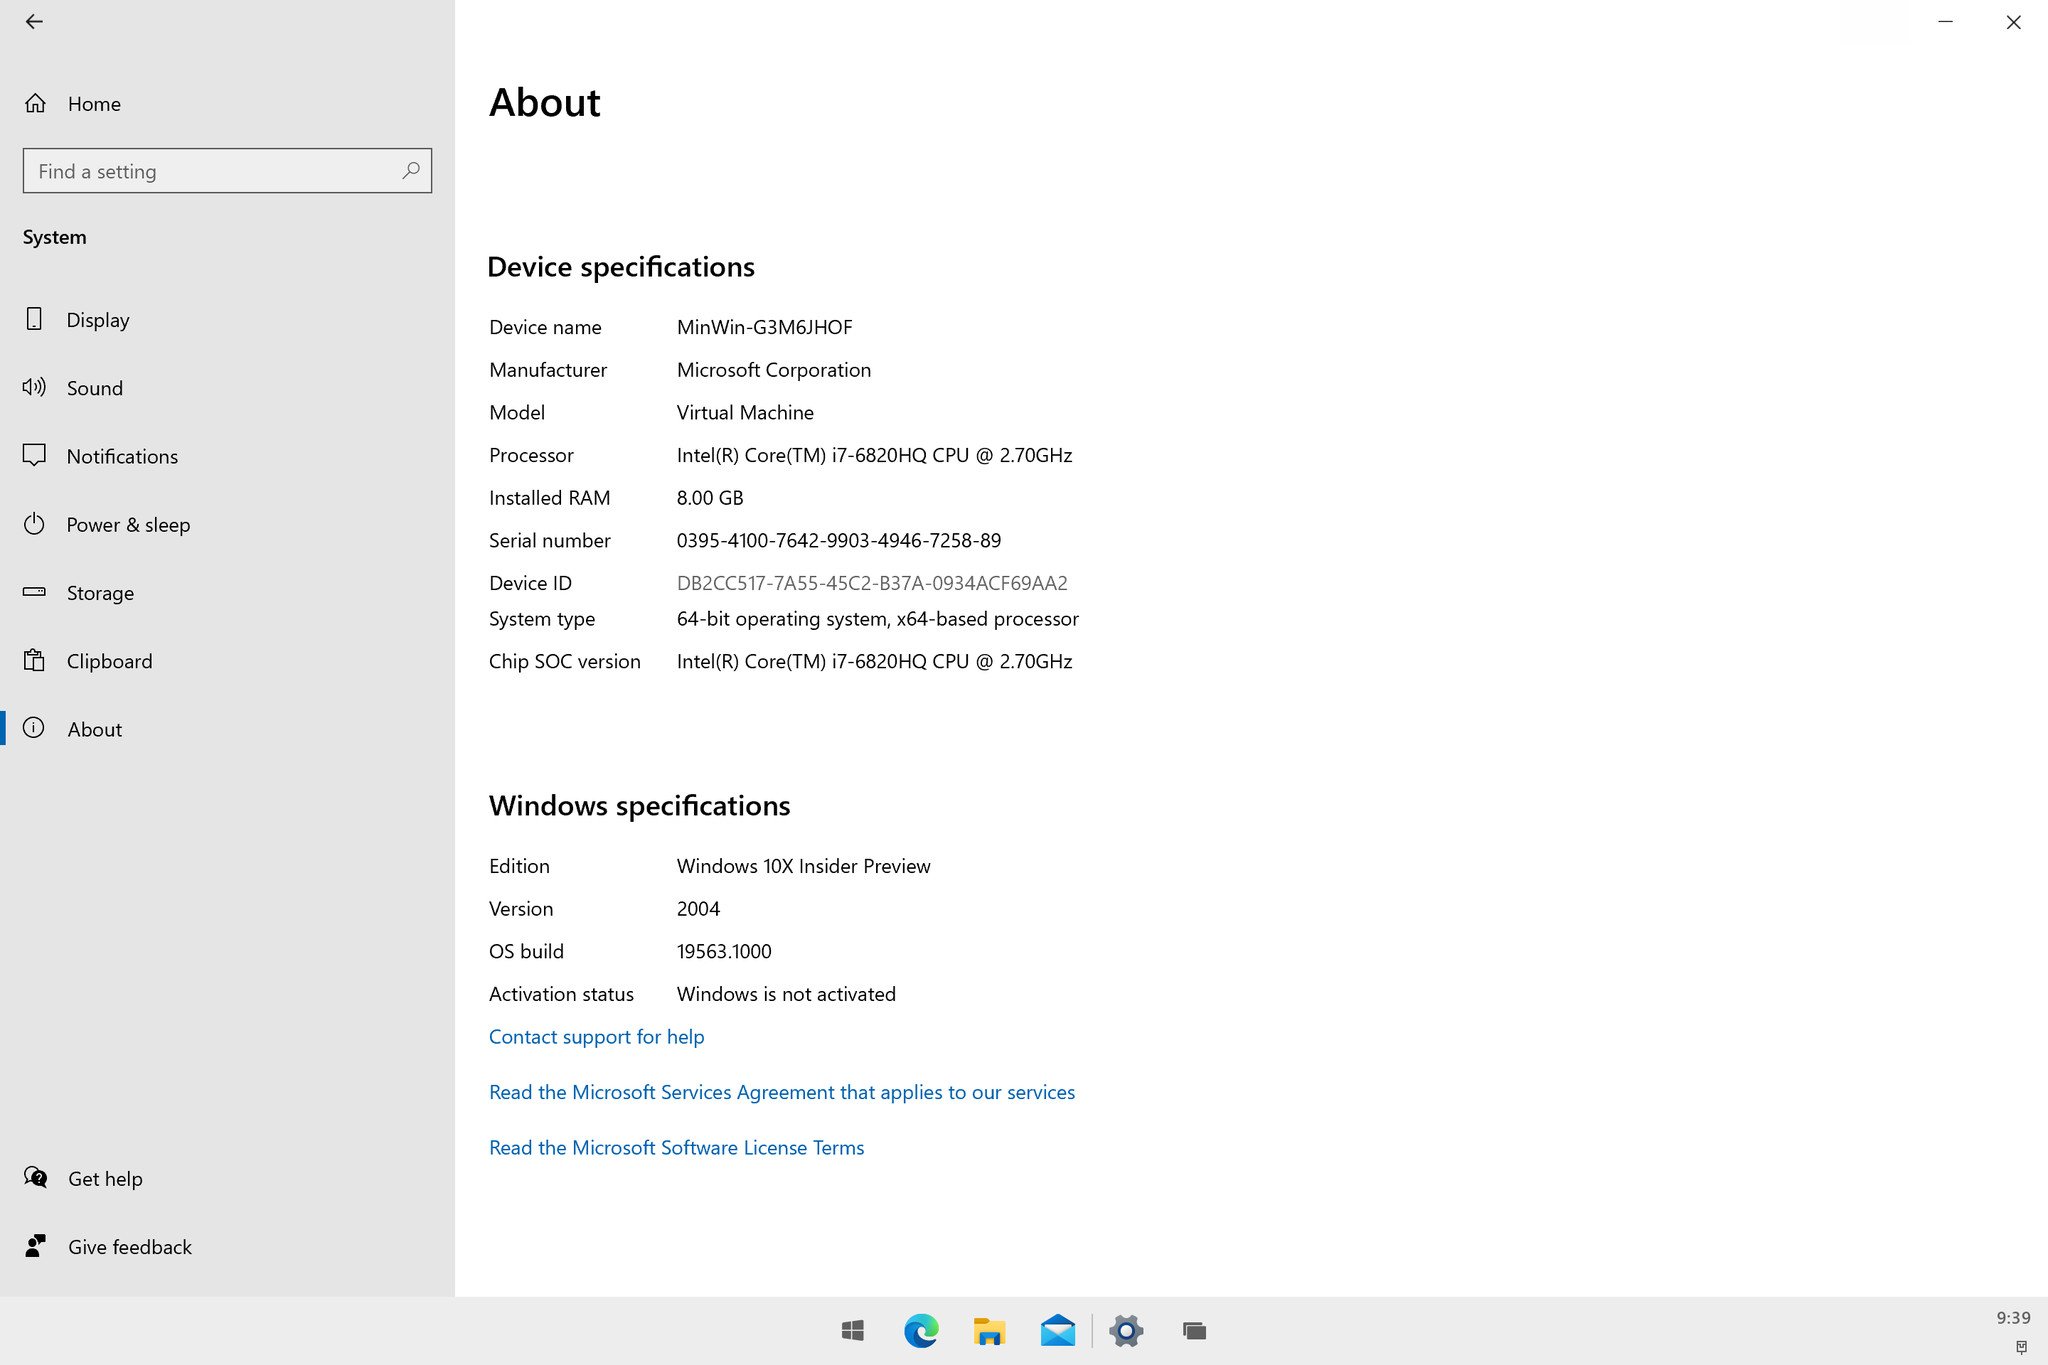Launch Microsoft Edge from taskbar
Screen dimensions: 2048x1365
coord(921,1331)
